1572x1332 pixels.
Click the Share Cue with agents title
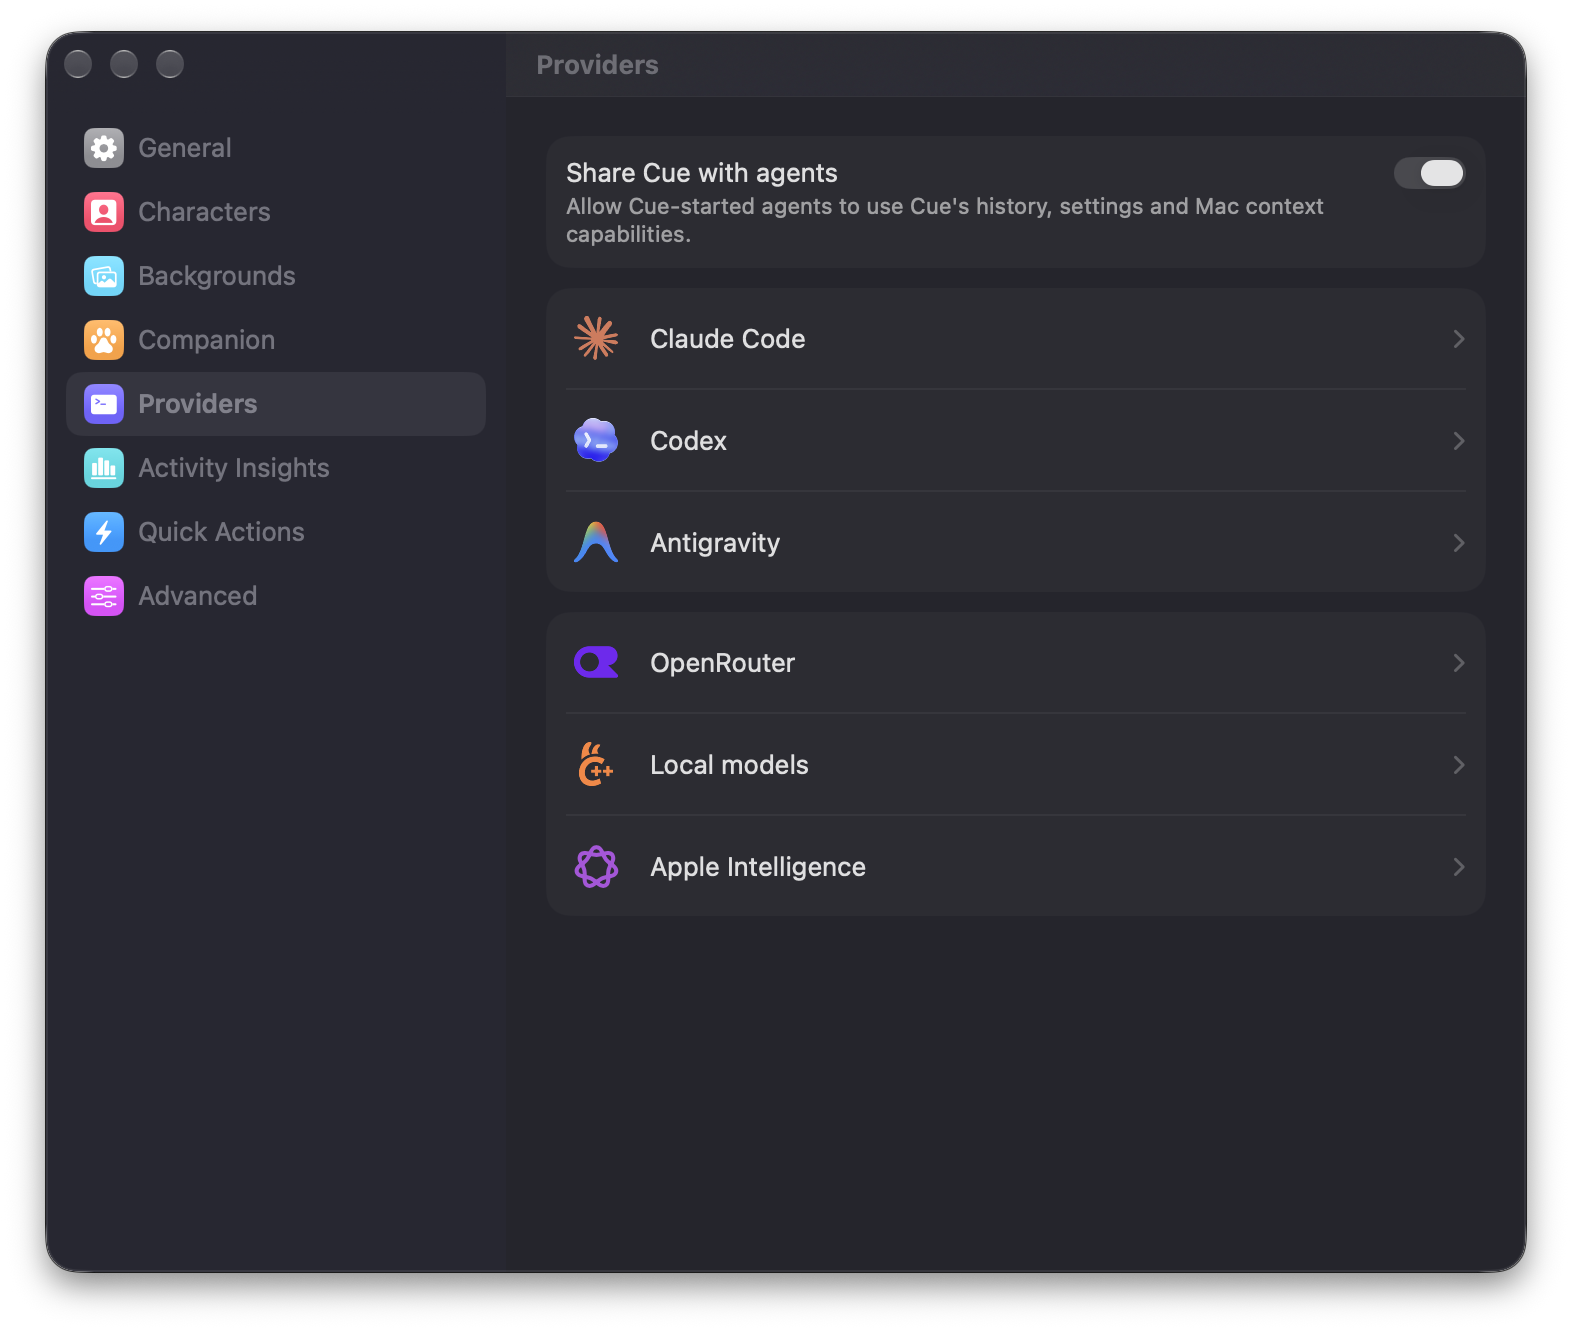702,173
